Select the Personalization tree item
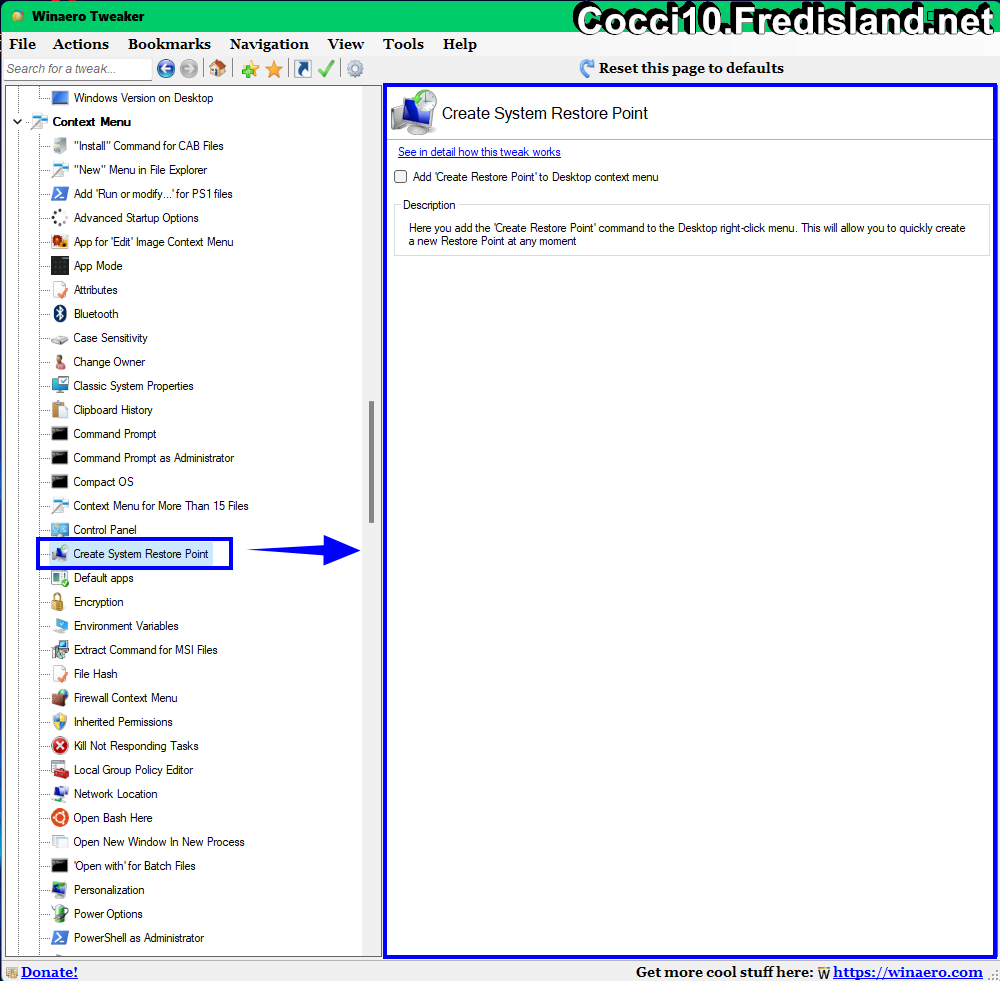Image resolution: width=1000 pixels, height=981 pixels. [109, 889]
